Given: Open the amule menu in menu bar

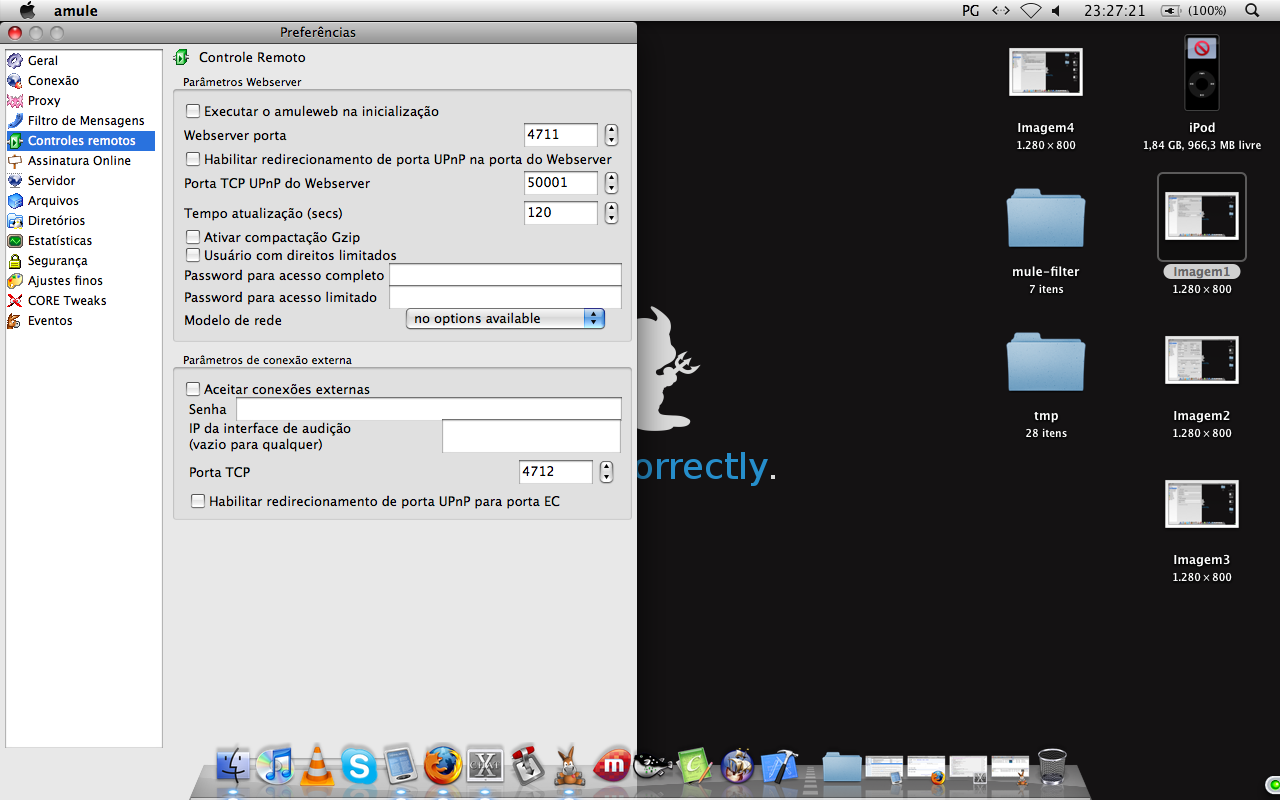Looking at the screenshot, I should tap(75, 11).
